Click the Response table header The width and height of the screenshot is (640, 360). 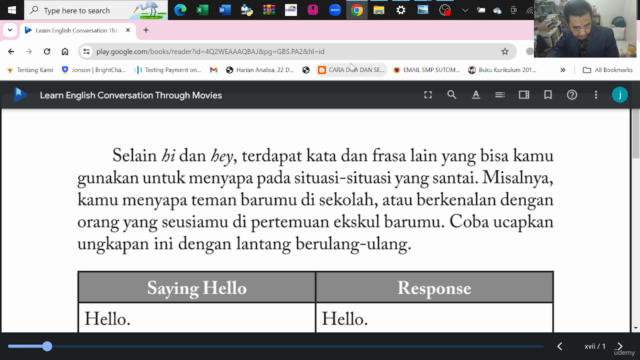[x=434, y=288]
